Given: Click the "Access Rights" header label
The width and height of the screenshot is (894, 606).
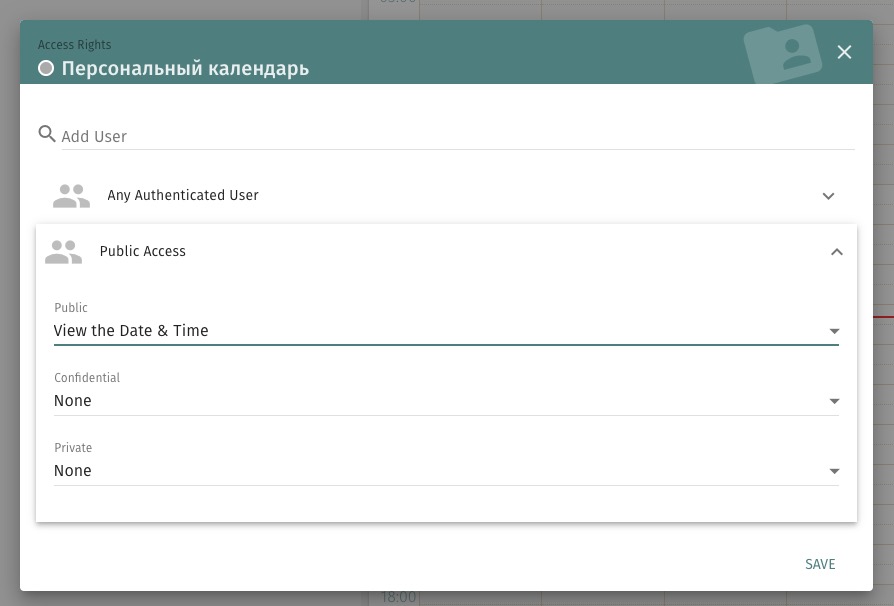Looking at the screenshot, I should click(75, 45).
